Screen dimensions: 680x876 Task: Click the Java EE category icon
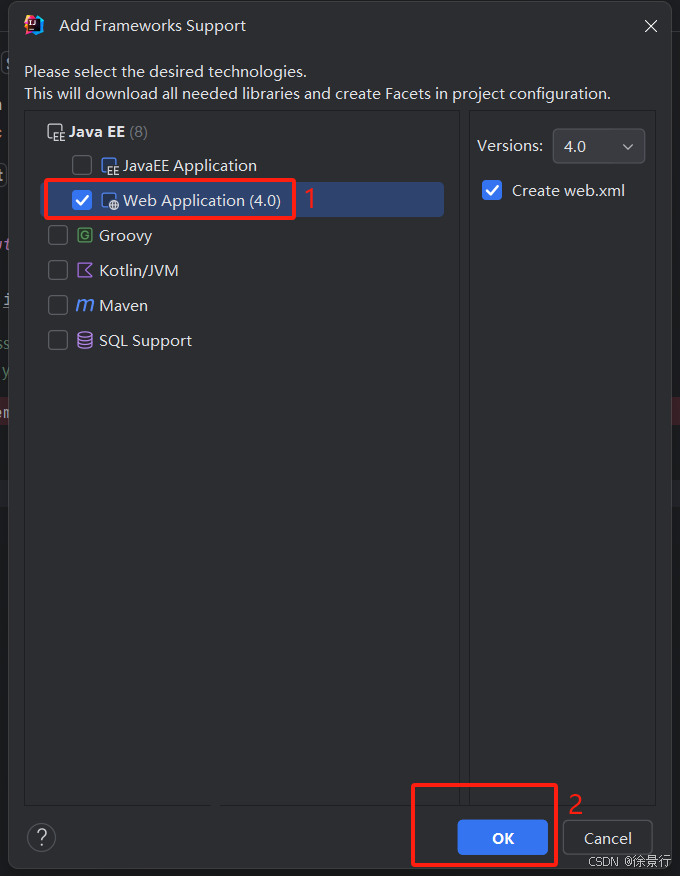click(56, 132)
